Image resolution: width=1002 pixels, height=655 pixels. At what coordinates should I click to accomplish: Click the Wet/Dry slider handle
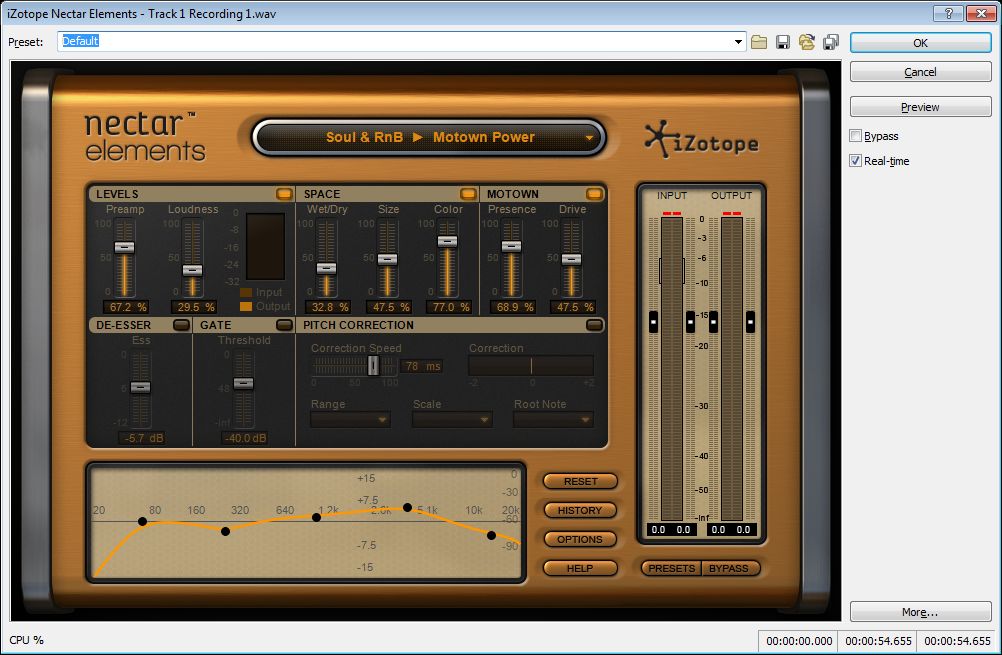pos(327,268)
